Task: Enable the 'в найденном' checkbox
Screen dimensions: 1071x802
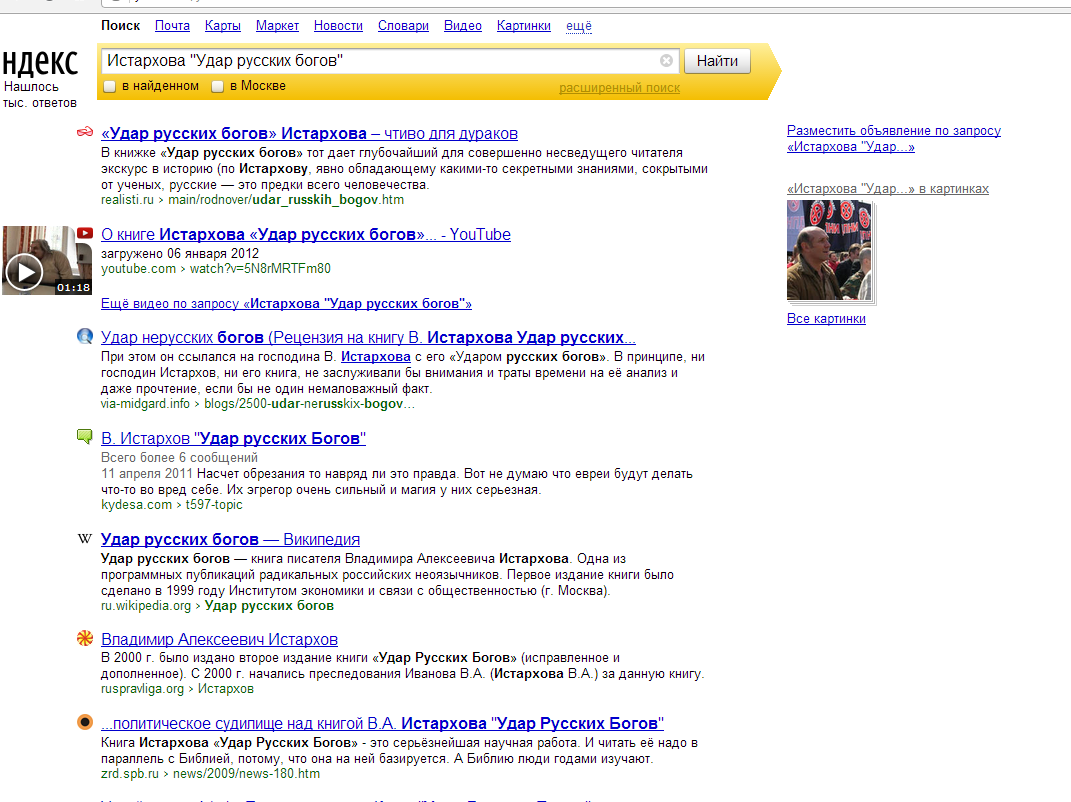Action: coord(109,87)
